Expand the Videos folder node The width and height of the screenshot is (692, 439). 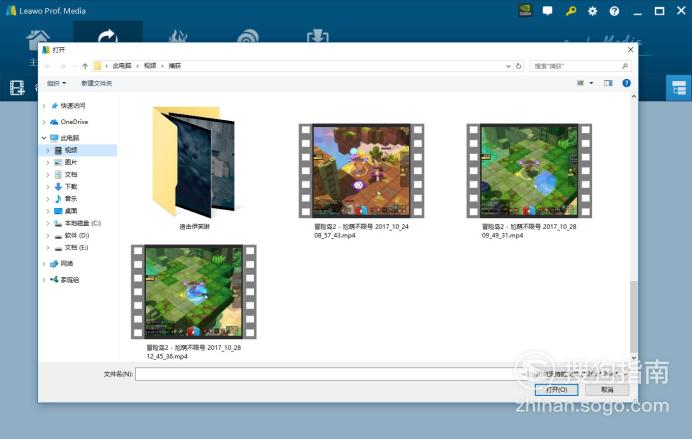click(48, 150)
